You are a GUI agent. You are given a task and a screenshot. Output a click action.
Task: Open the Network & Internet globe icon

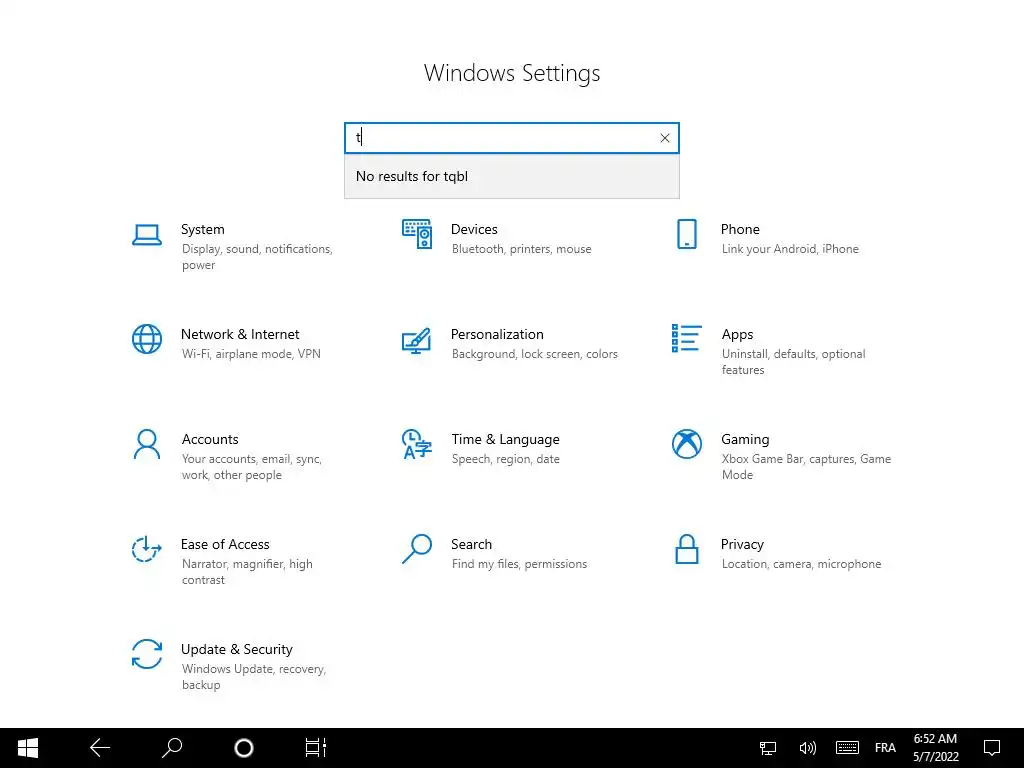tap(147, 339)
